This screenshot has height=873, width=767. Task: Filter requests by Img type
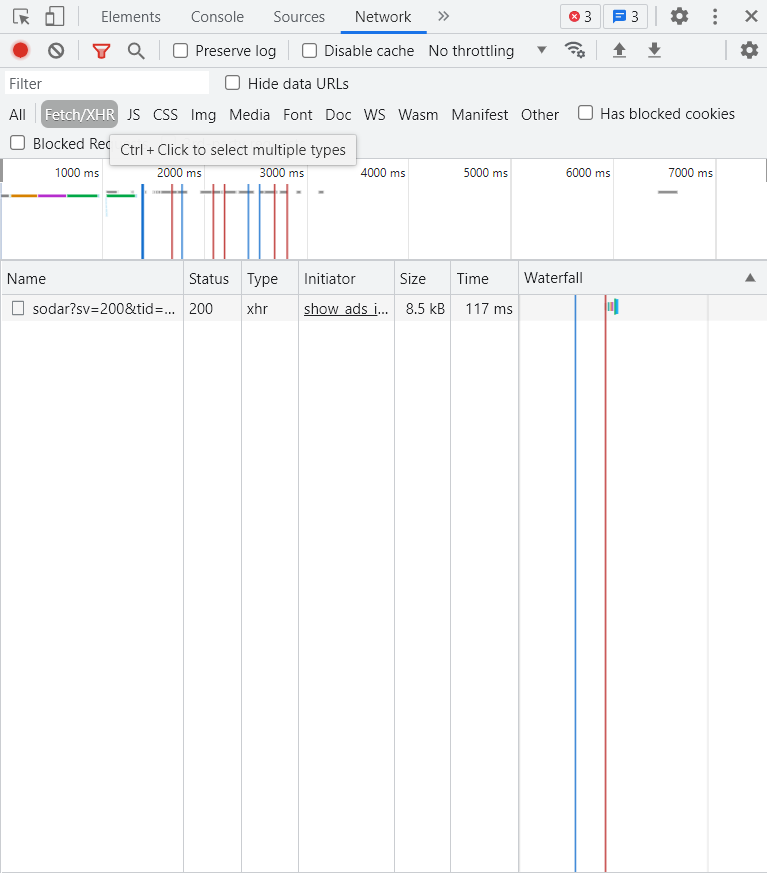[203, 115]
